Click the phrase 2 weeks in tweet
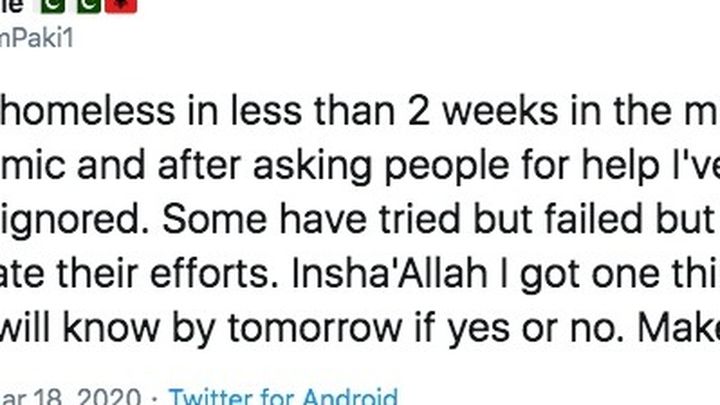 (x=482, y=111)
